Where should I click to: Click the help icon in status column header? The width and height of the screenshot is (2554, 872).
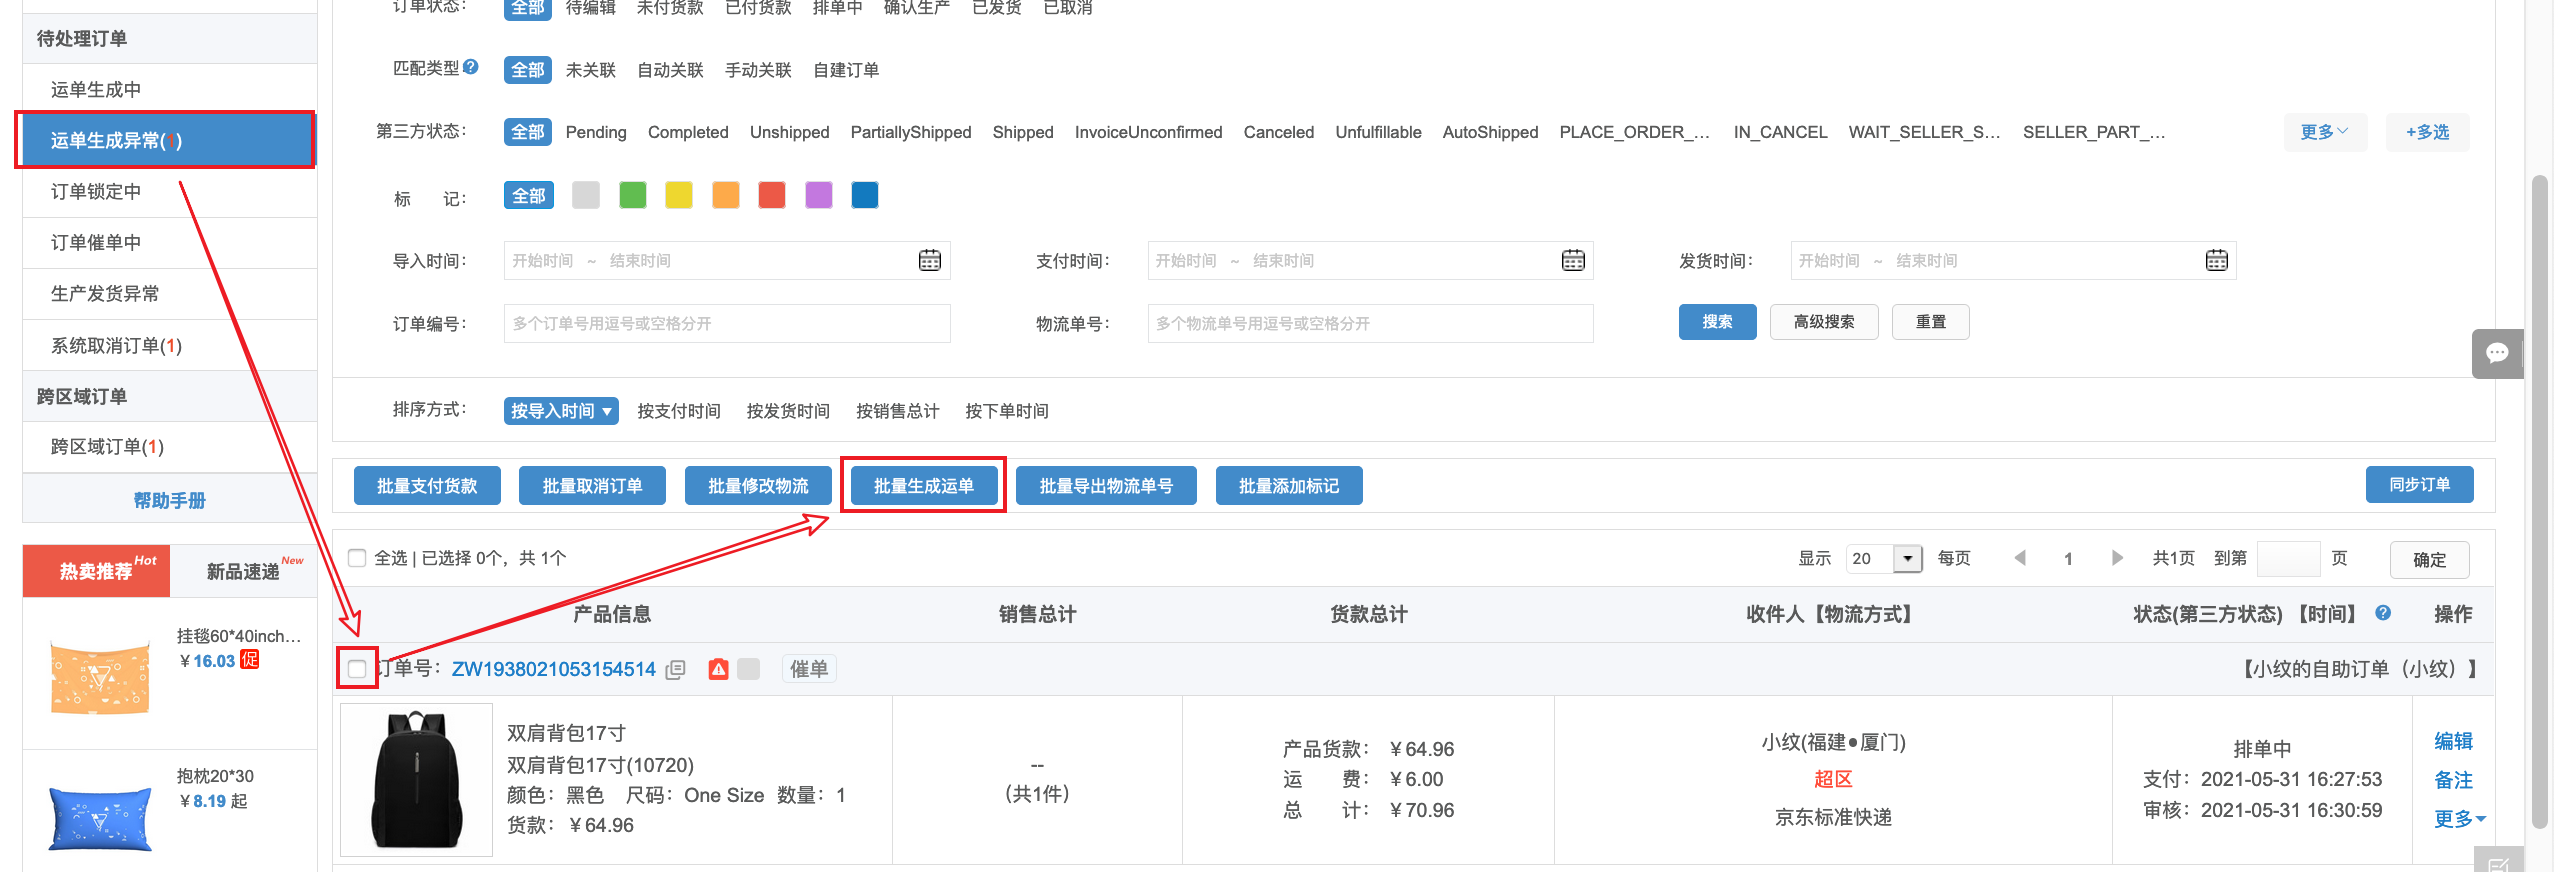pyautogui.click(x=2383, y=613)
